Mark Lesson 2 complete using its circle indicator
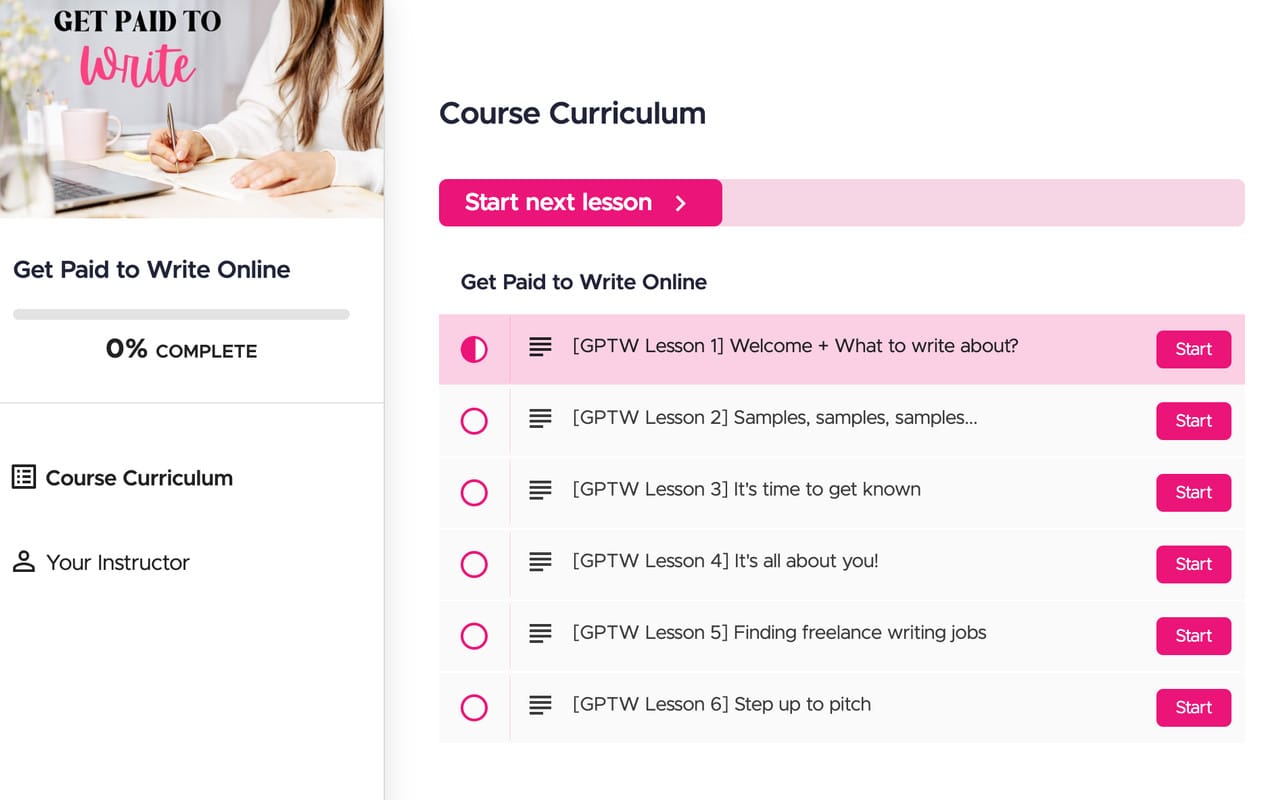The width and height of the screenshot is (1280, 800). pos(474,421)
